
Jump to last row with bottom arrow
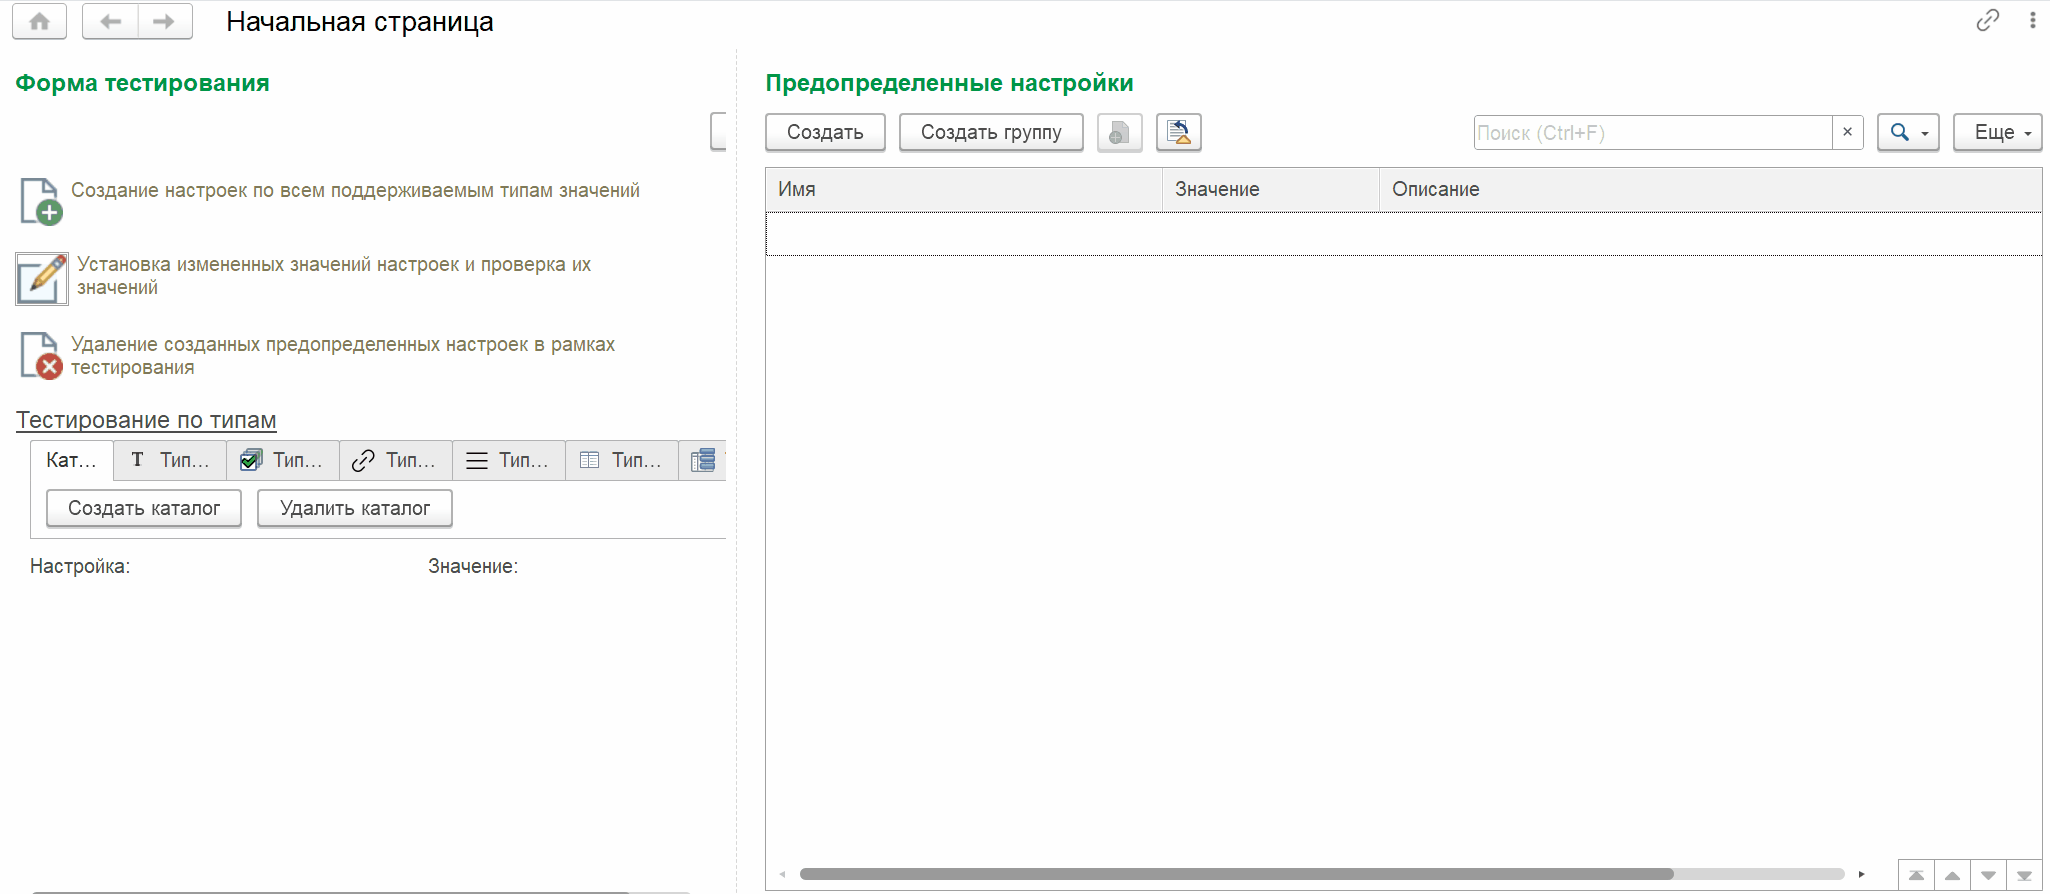pyautogui.click(x=2024, y=875)
